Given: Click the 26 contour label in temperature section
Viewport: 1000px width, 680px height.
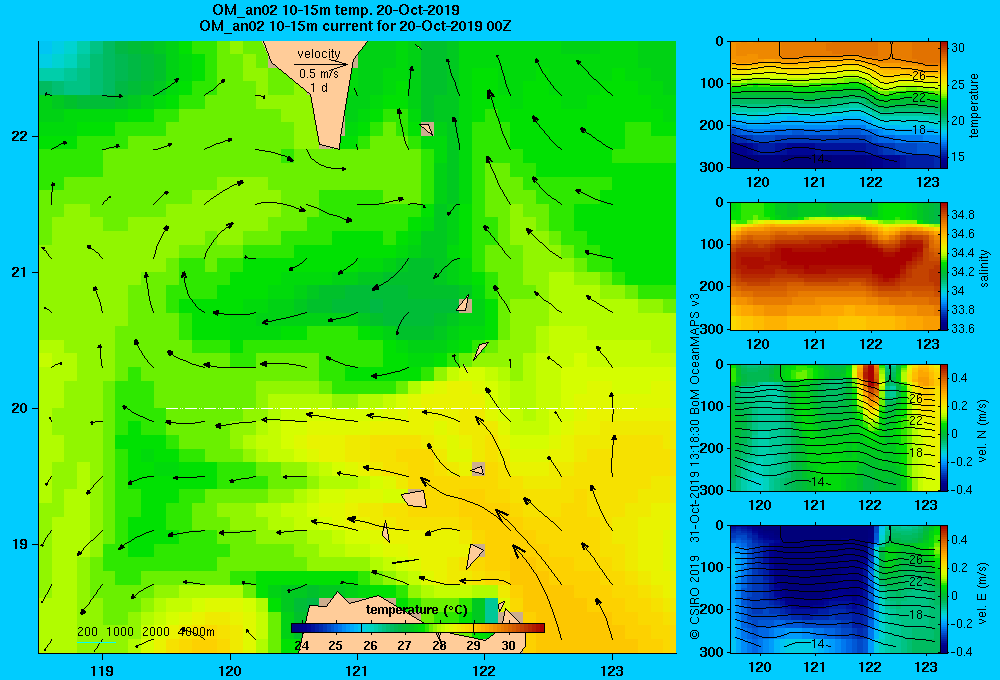Looking at the screenshot, I should (918, 76).
